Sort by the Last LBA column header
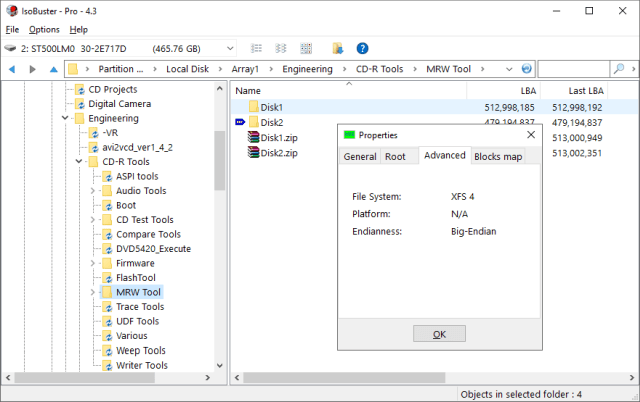 (574, 91)
